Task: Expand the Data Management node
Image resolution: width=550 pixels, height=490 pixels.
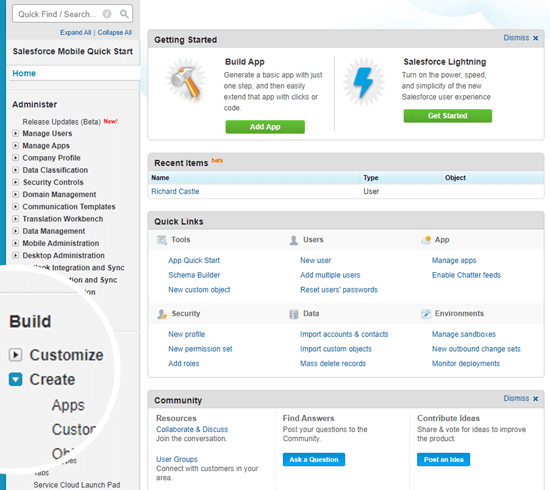Action: (x=15, y=231)
